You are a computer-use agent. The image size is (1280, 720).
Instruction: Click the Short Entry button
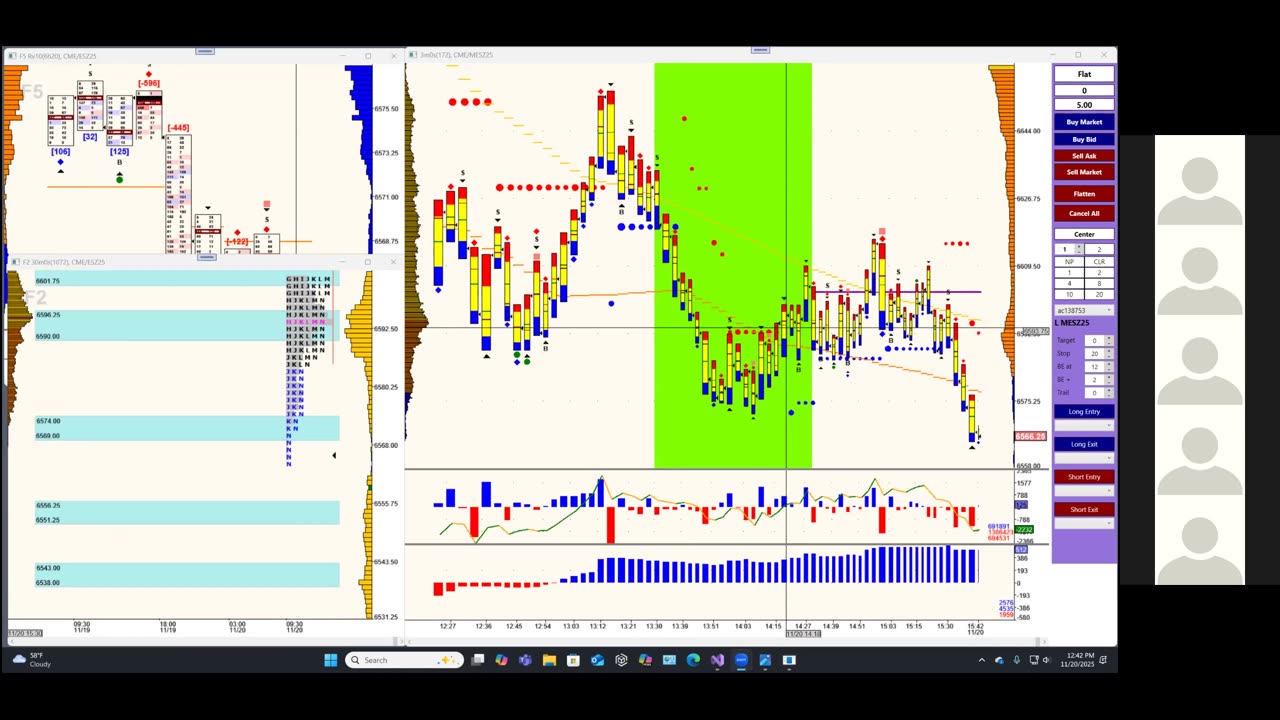1084,477
